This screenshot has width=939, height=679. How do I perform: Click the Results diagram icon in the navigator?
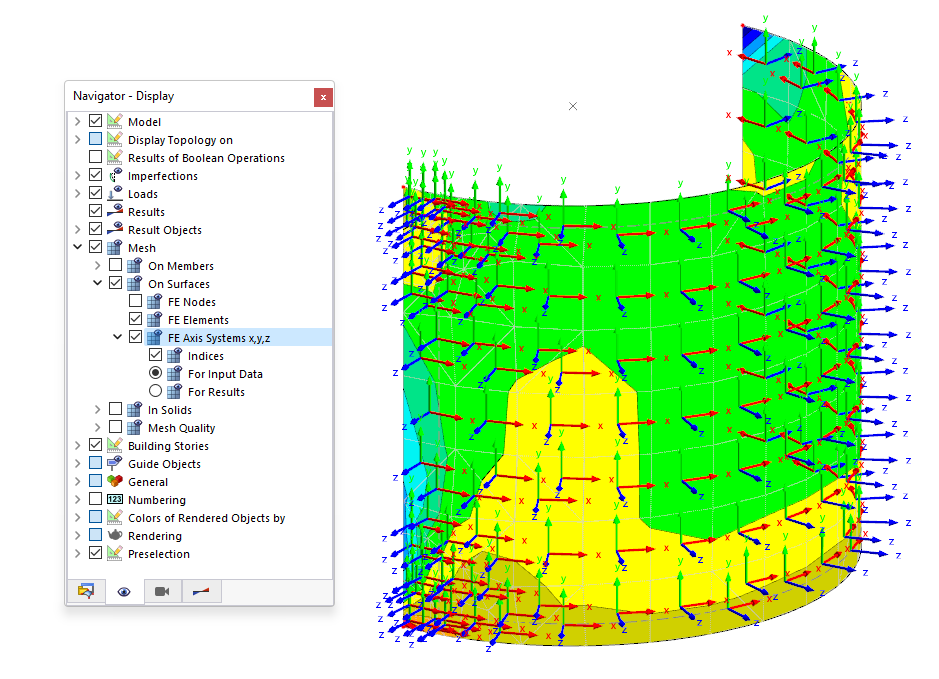click(113, 211)
